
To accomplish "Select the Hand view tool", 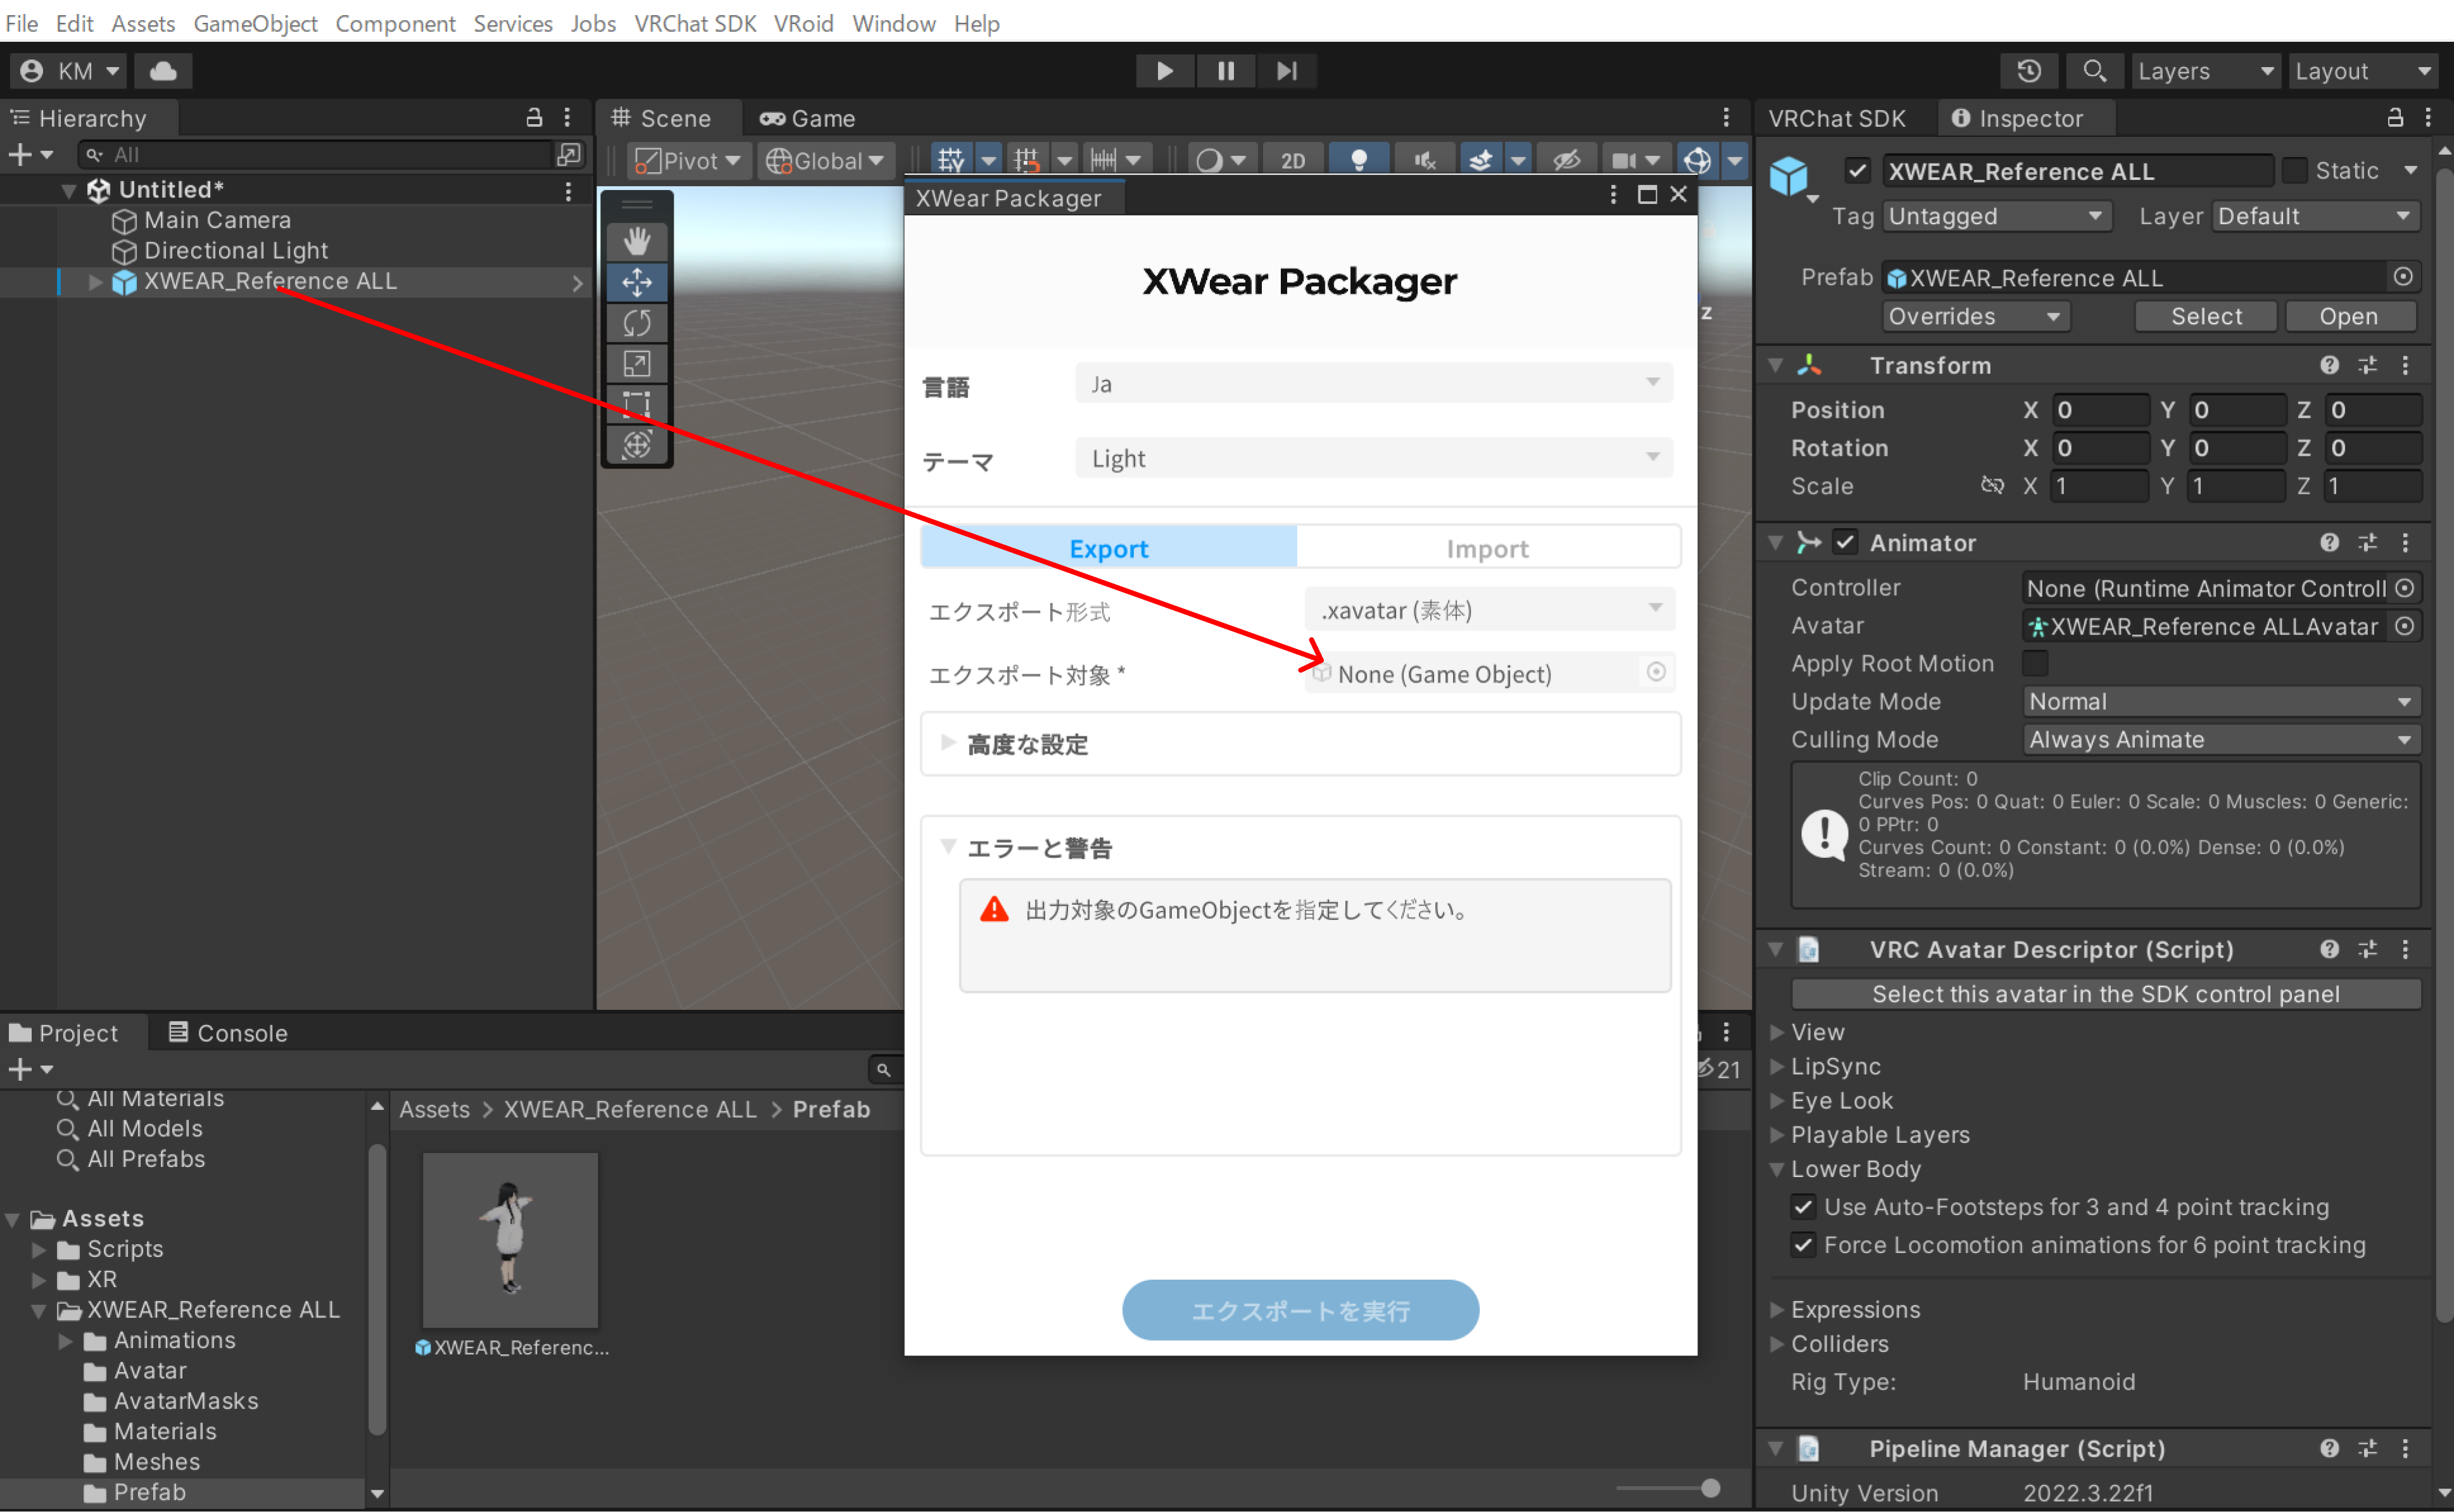I will coord(637,241).
